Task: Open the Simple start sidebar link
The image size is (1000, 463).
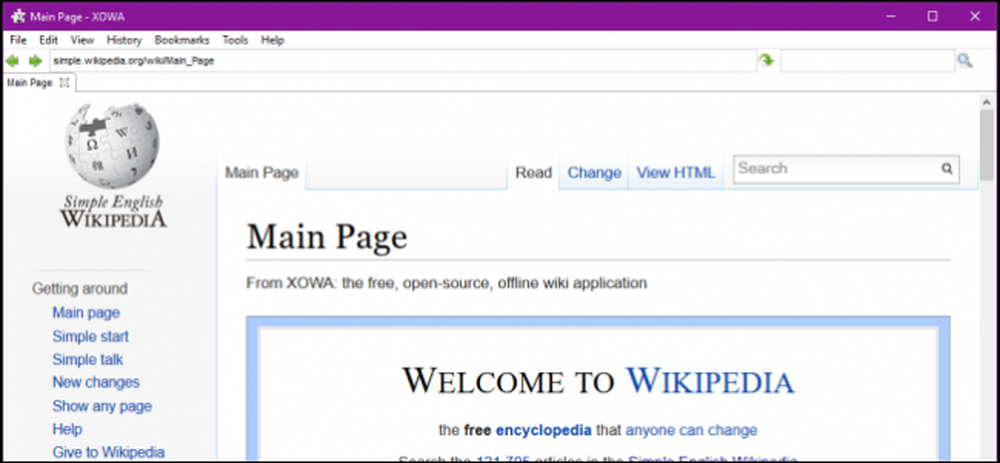Action: point(91,337)
